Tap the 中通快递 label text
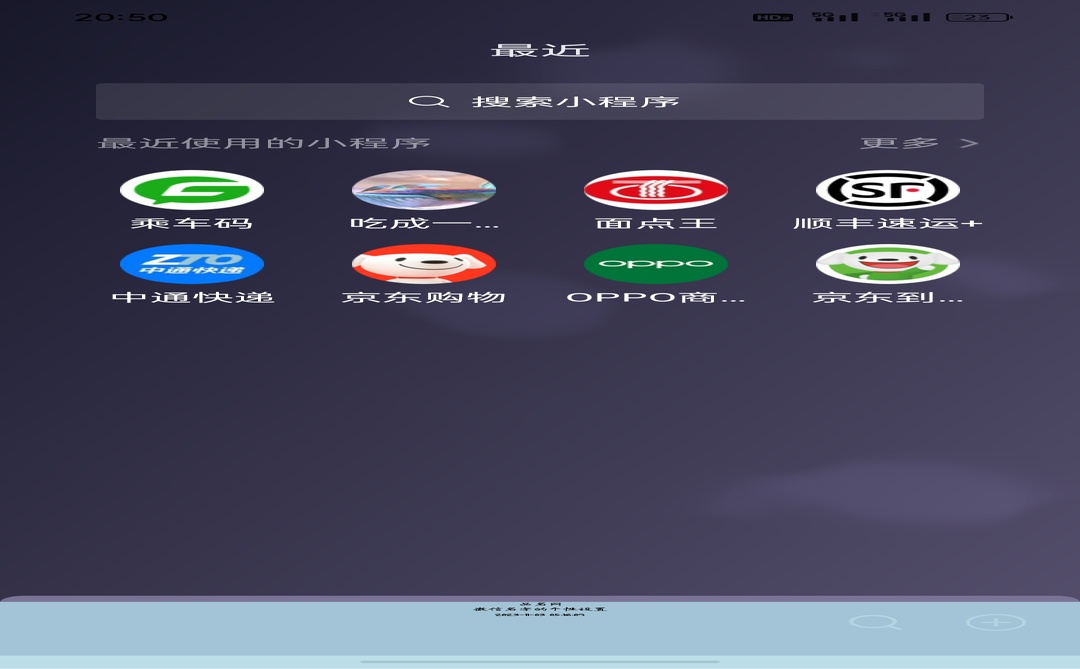The height and width of the screenshot is (669, 1080). (x=193, y=298)
